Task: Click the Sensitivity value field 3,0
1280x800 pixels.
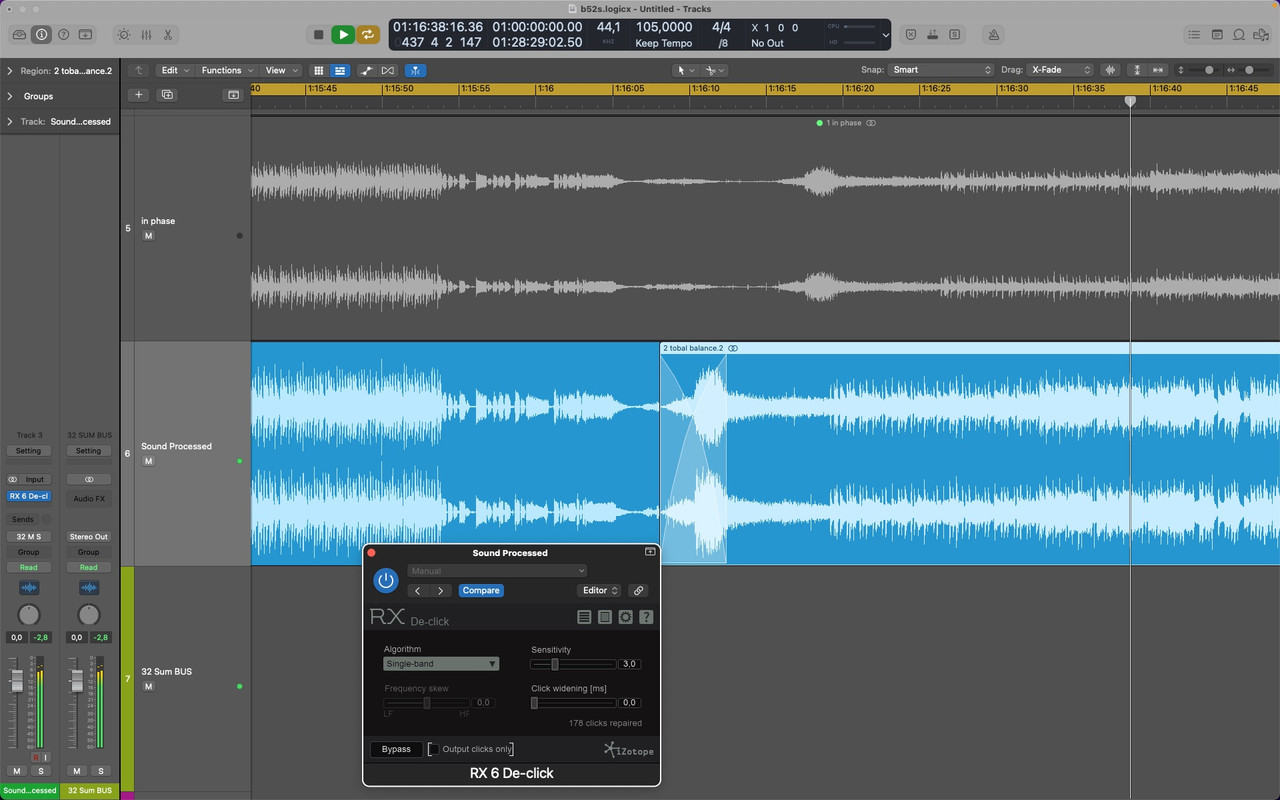Action: click(629, 664)
